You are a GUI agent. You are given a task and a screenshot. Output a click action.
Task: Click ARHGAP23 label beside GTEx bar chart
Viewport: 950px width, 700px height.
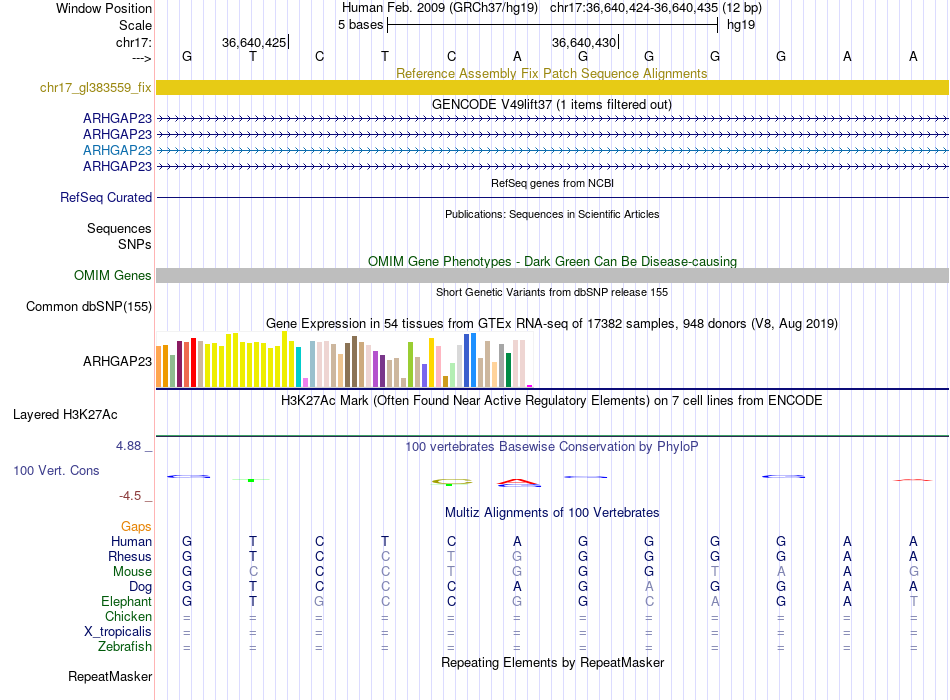pos(117,361)
